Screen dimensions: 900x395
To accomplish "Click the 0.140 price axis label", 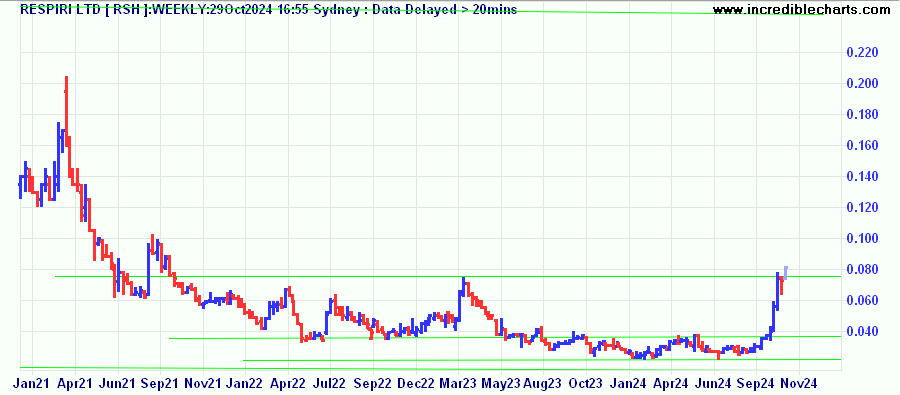I will tap(863, 177).
